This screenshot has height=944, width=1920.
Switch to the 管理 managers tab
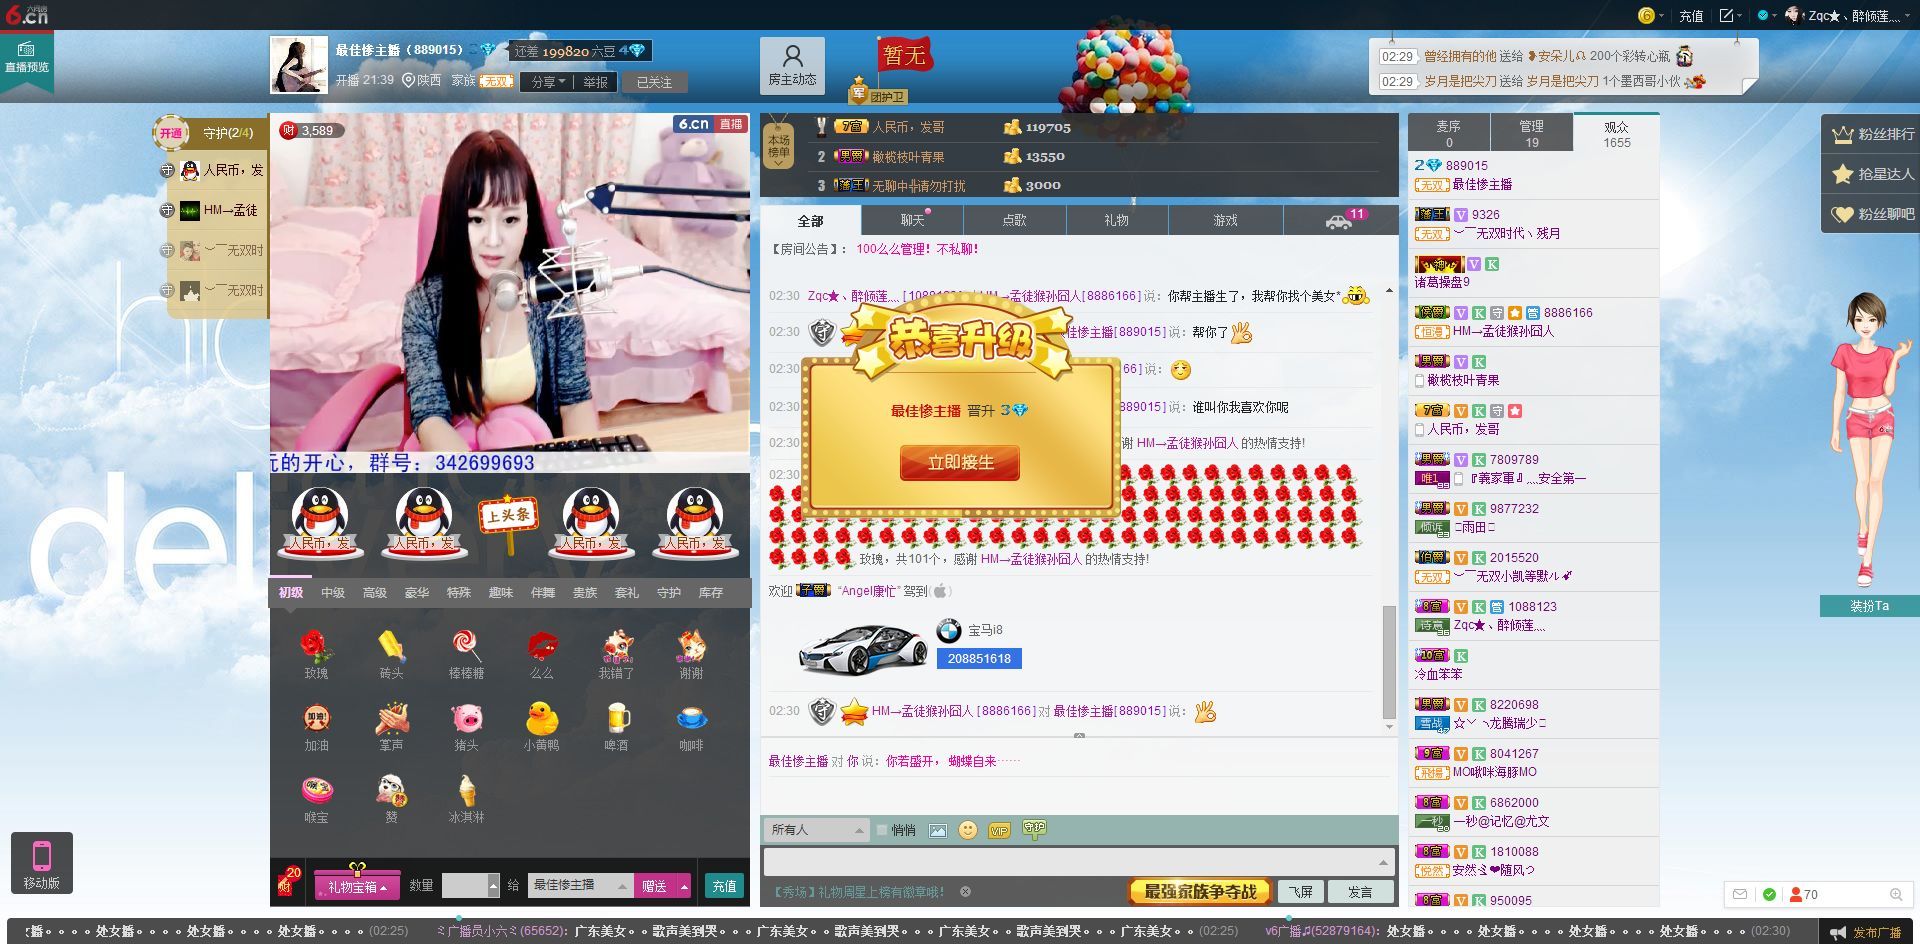point(1531,133)
